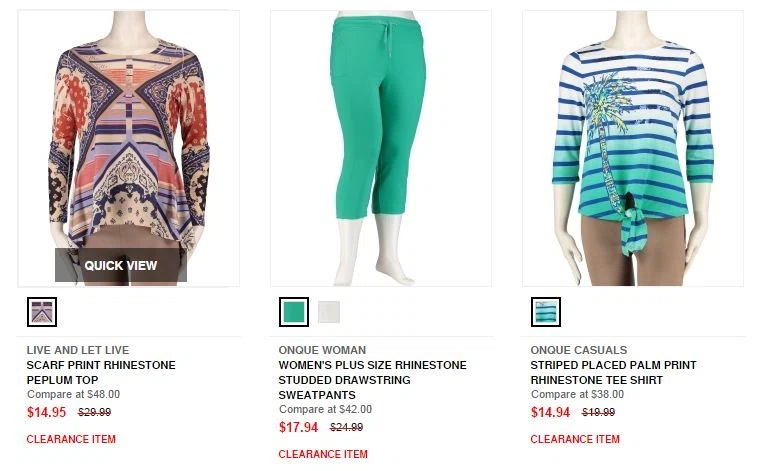The image size is (757, 471).
Task: Open Striped Placed Palm Print Tee title link
Action: tap(613, 373)
